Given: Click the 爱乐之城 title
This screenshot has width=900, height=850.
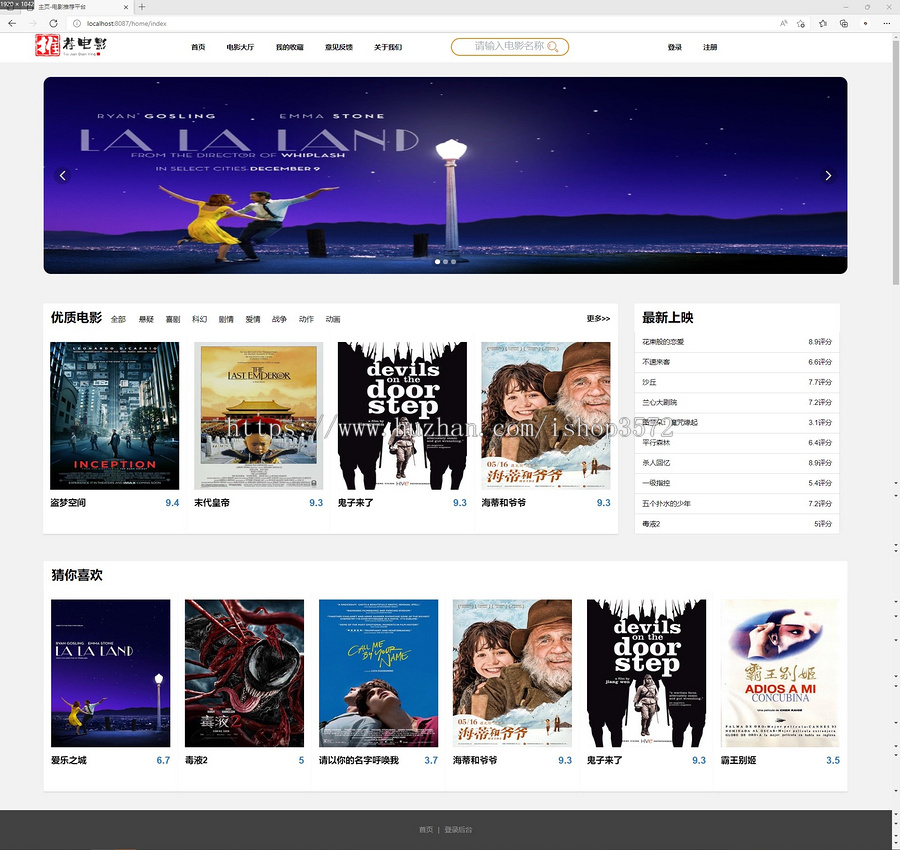Looking at the screenshot, I should 69,760.
